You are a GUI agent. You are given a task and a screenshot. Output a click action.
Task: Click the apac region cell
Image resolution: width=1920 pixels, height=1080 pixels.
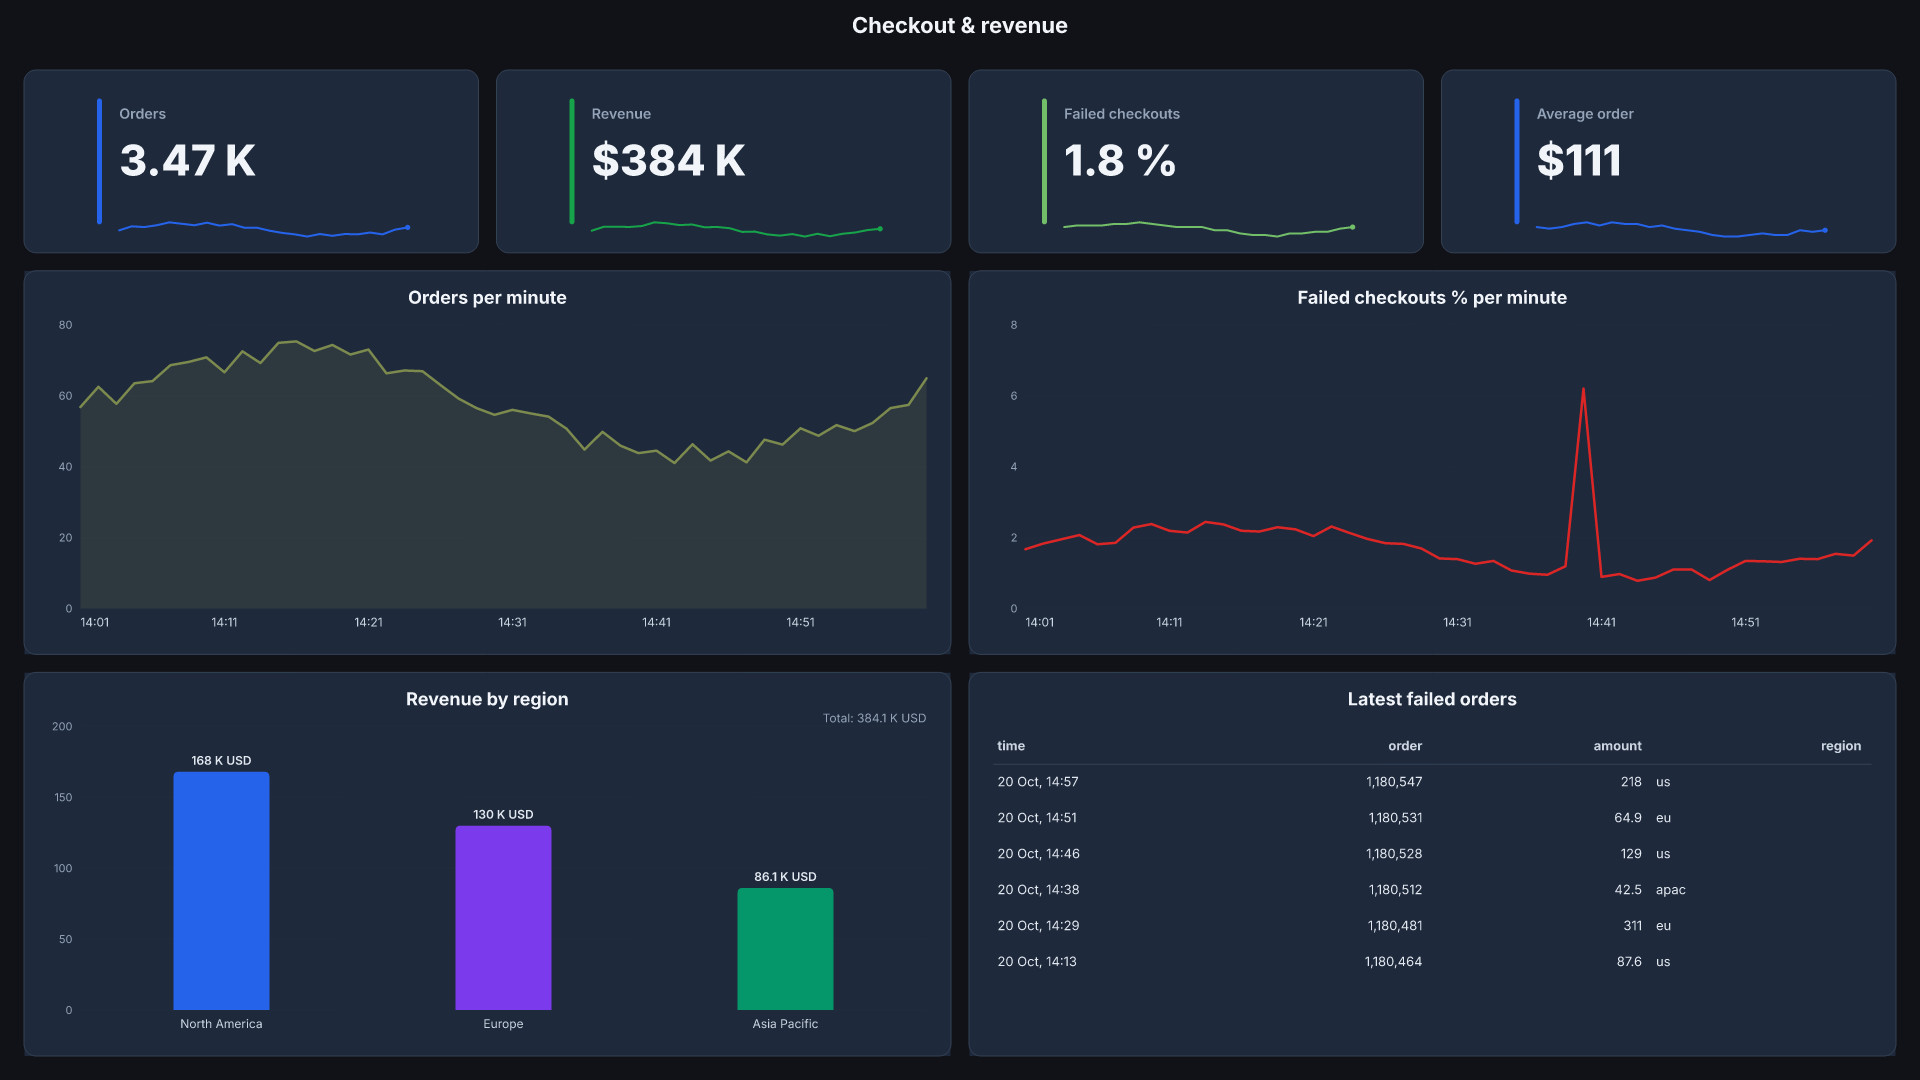tap(1671, 890)
